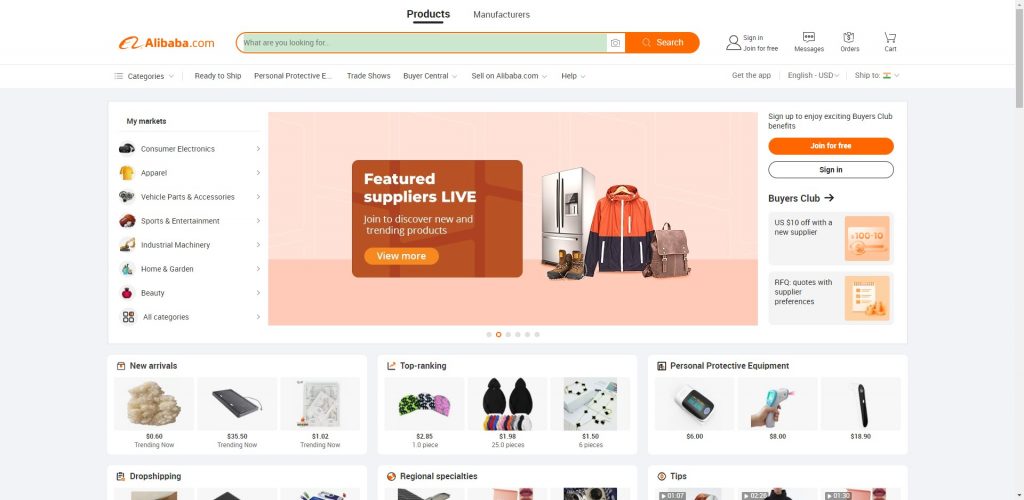This screenshot has width=1024, height=500.
Task: Expand the Categories dropdown
Action: coord(144,76)
